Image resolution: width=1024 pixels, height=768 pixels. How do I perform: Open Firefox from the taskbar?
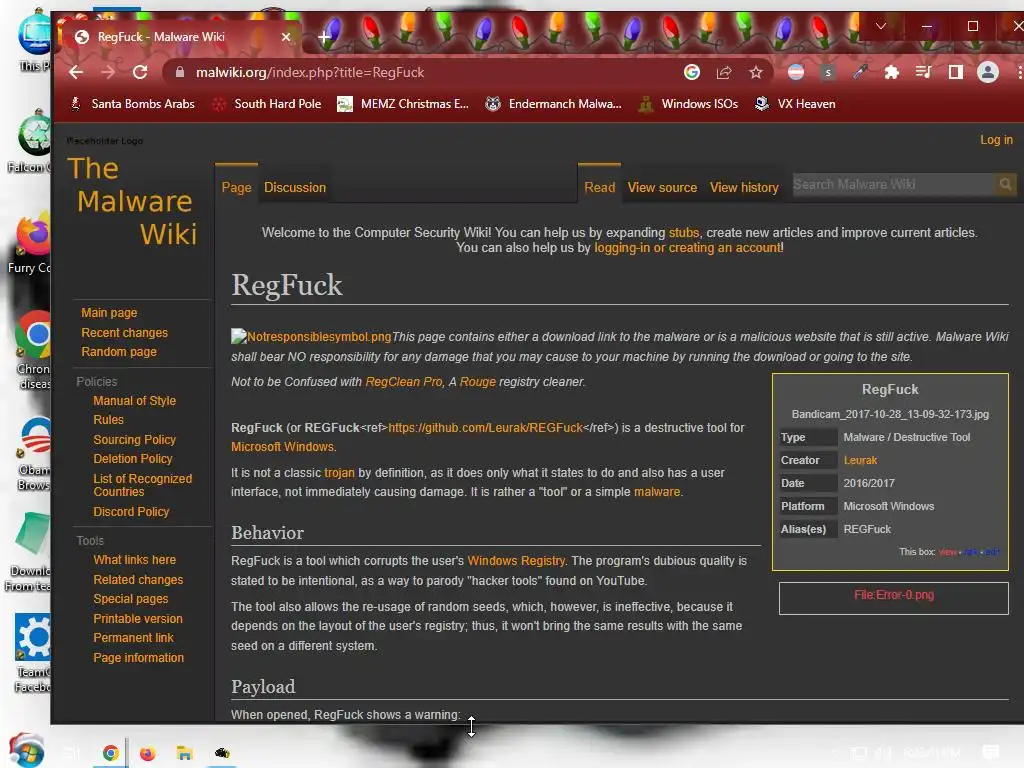click(x=148, y=753)
